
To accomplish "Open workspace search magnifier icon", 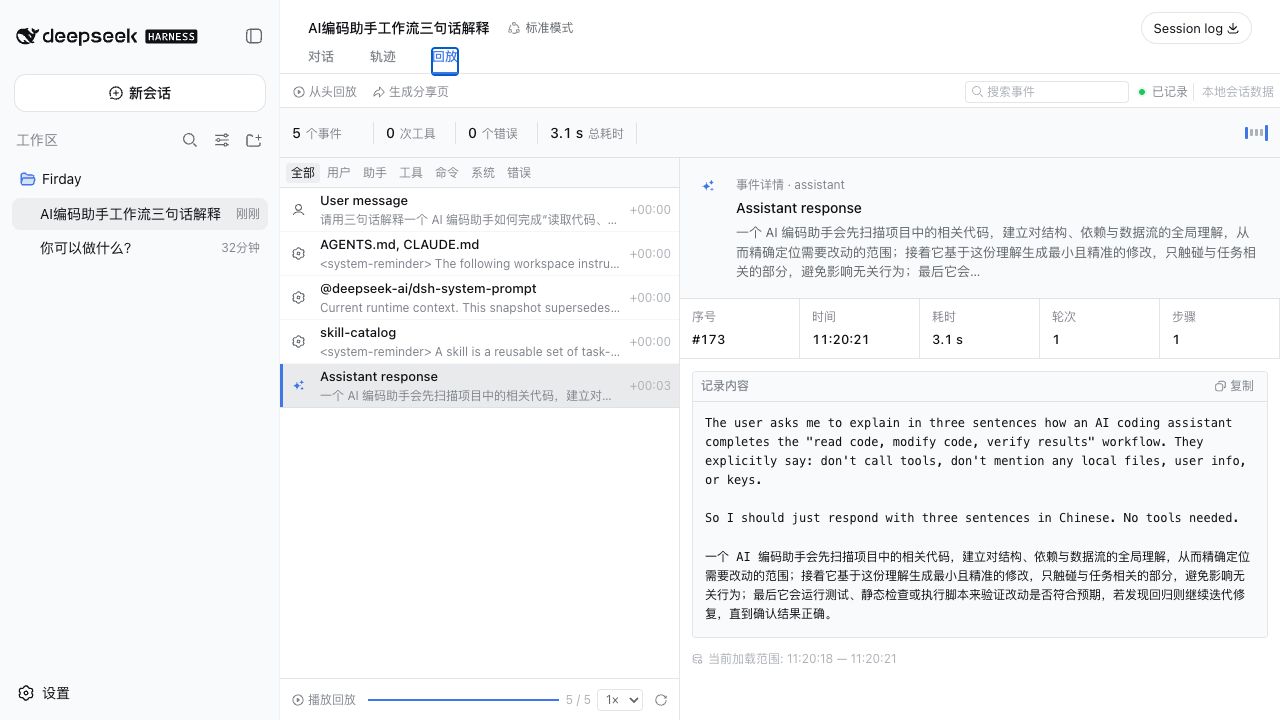I will click(x=190, y=140).
